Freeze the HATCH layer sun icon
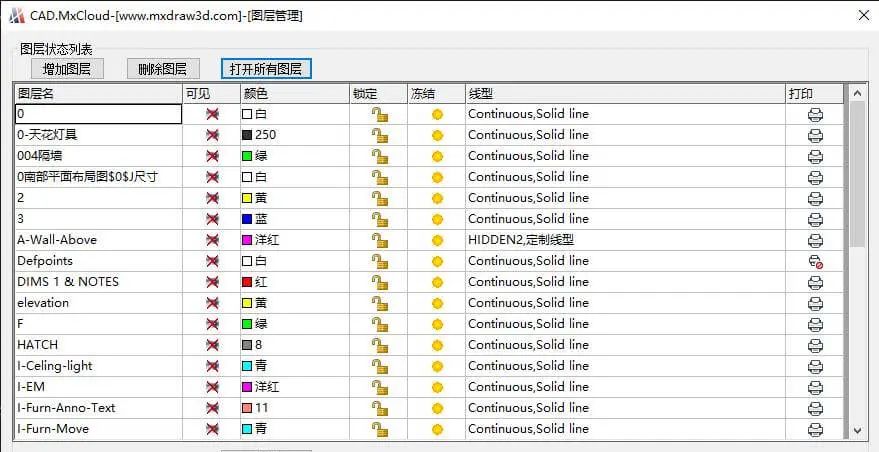This screenshot has height=452, width=879. click(x=437, y=345)
